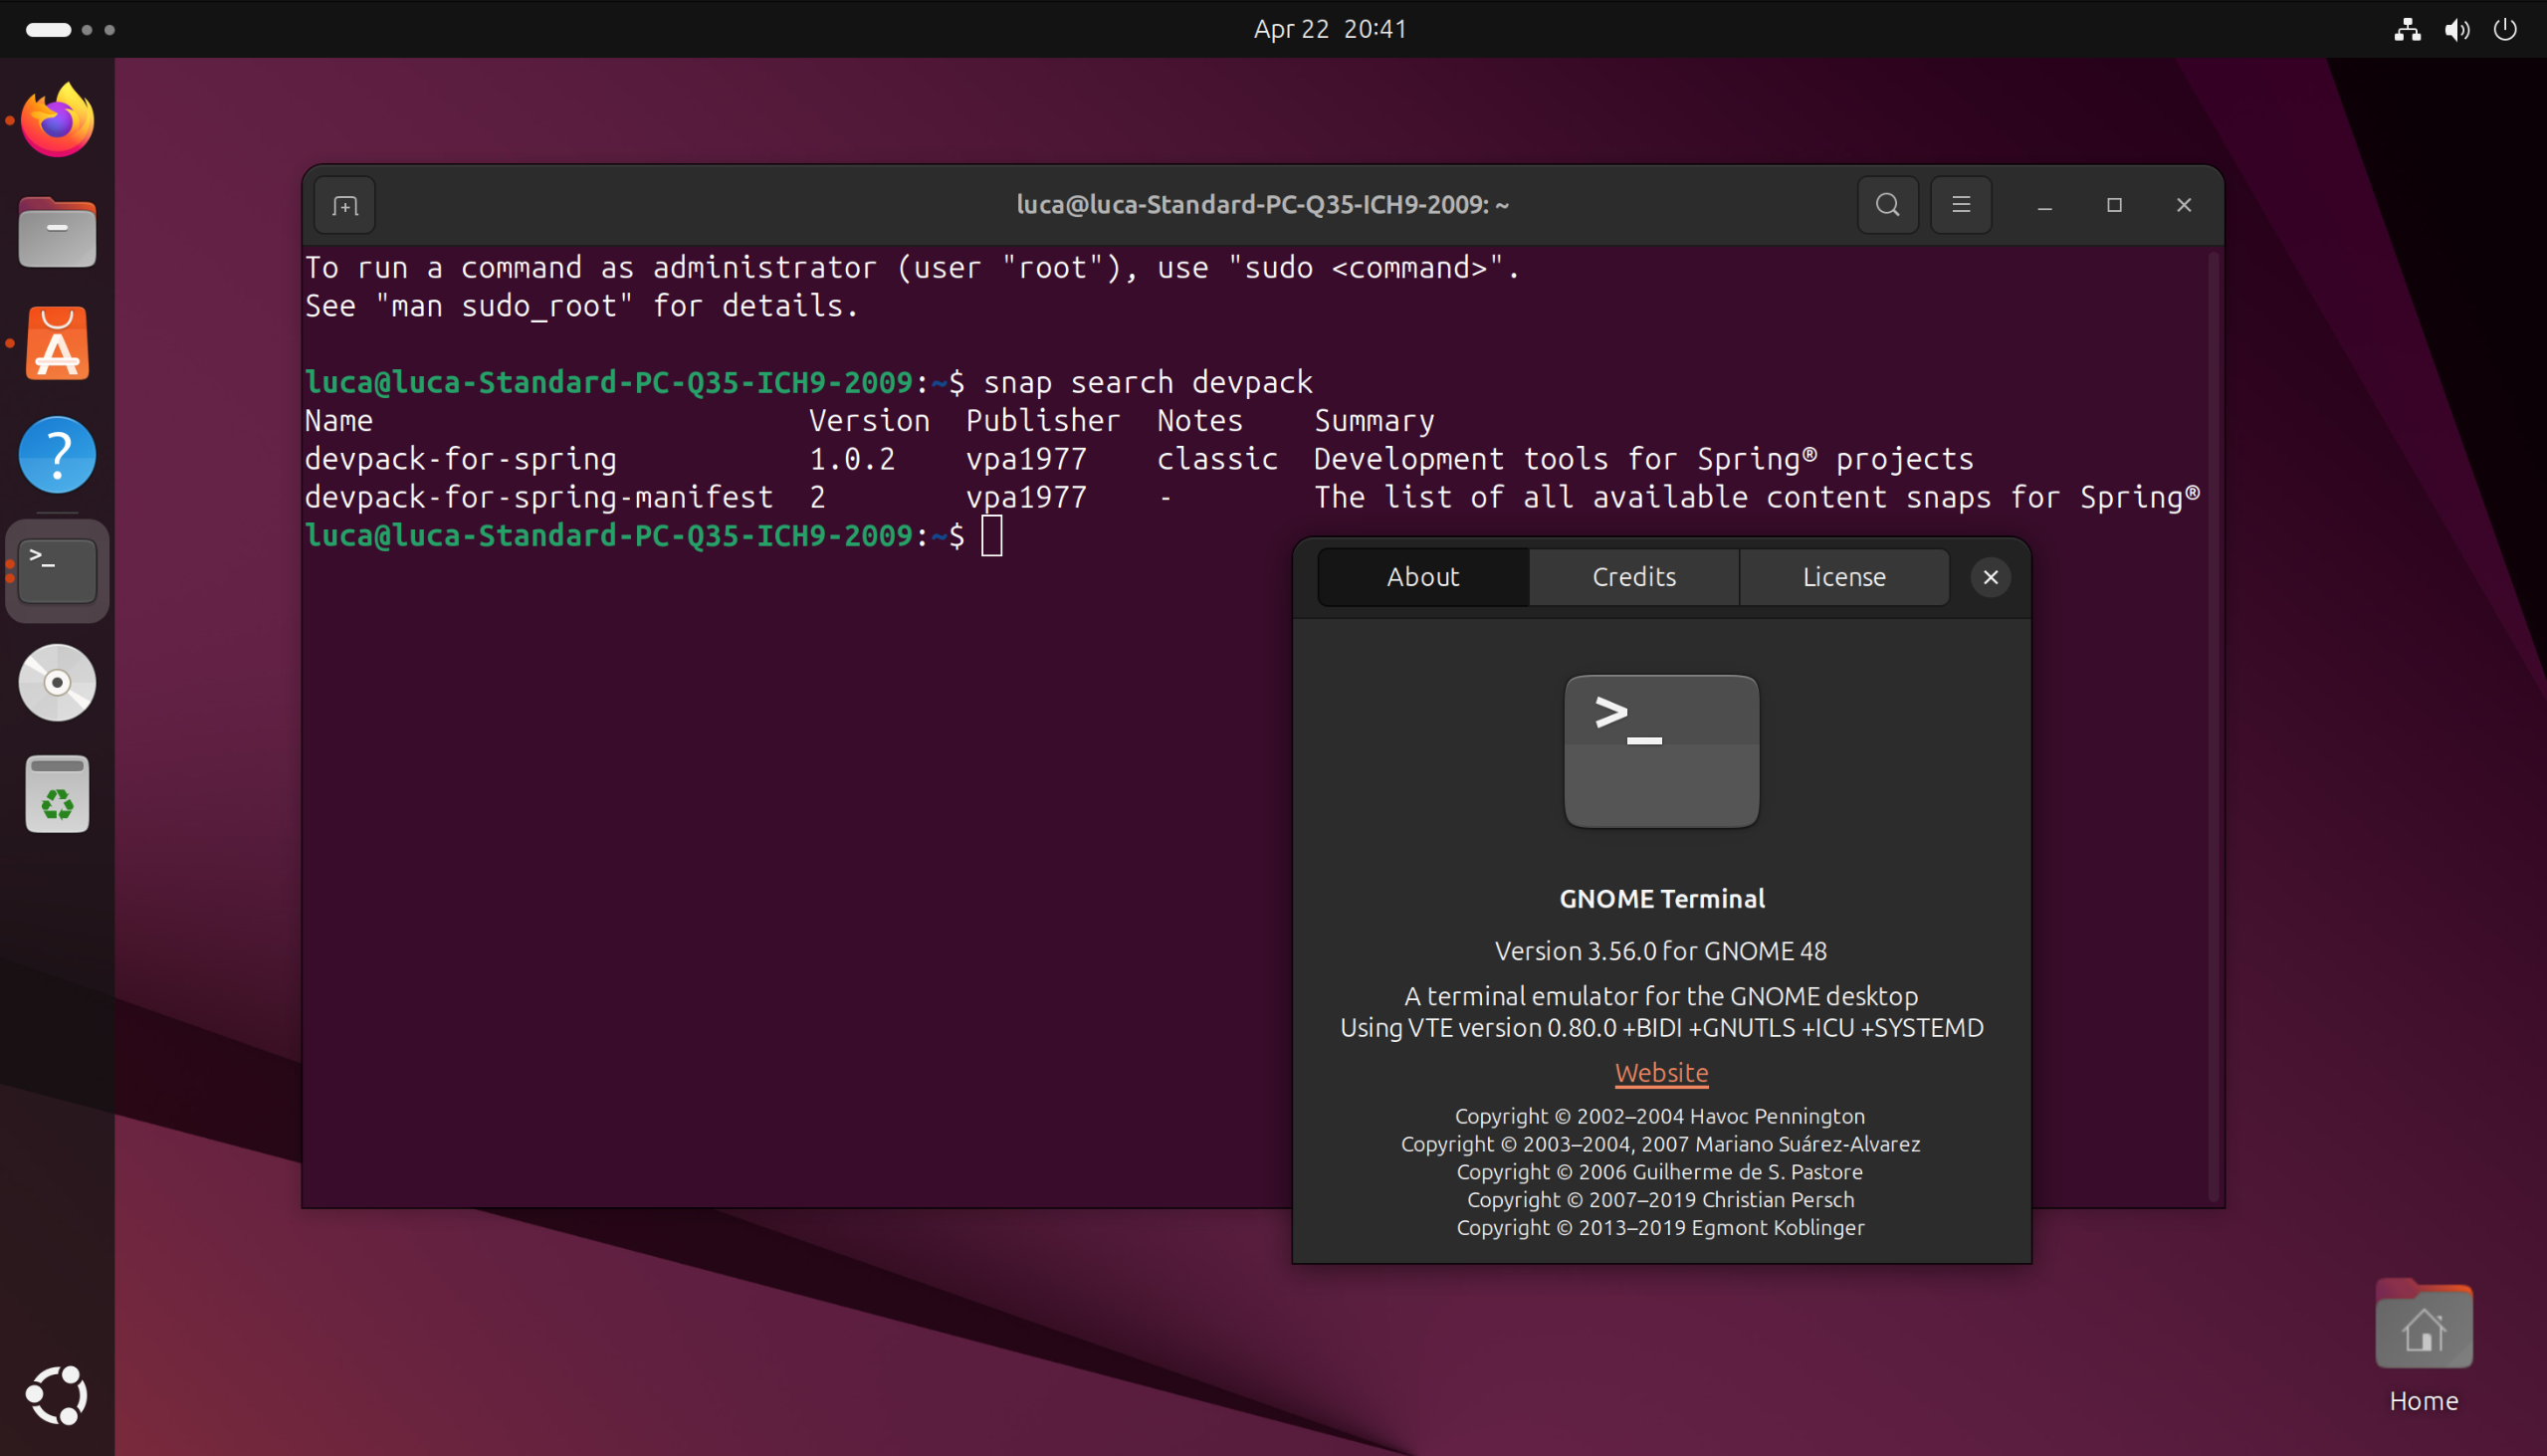Open the volume indicator in top bar
The height and width of the screenshot is (1456, 2547).
(2457, 29)
